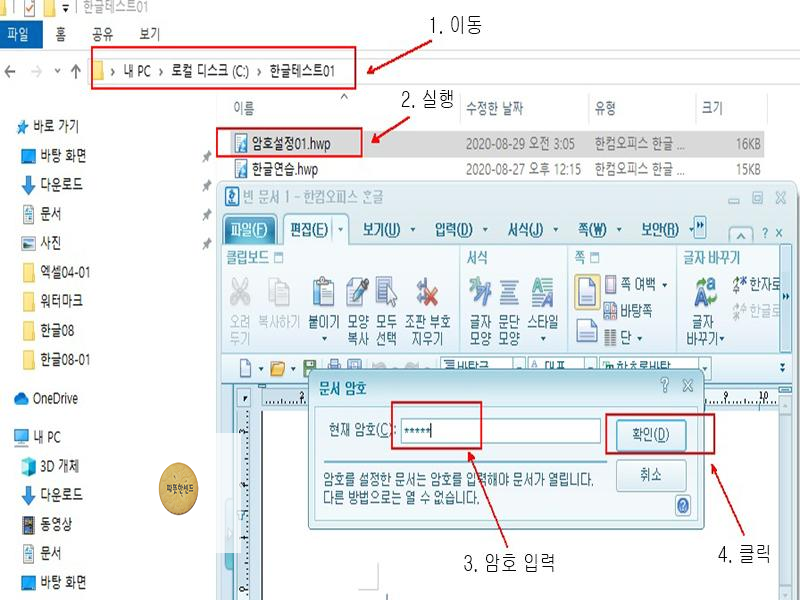Click the landscape page orientation icon
Viewport: 800px width, 600px height.
pyautogui.click(x=587, y=330)
